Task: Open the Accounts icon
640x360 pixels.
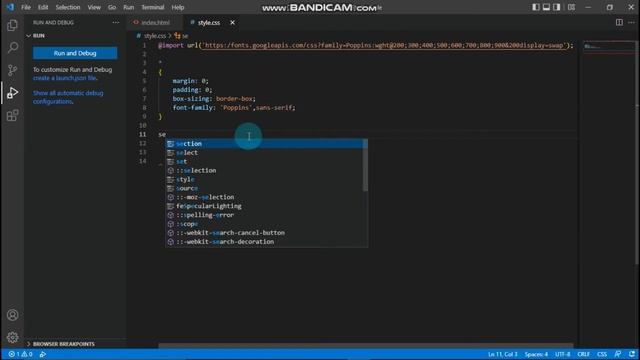Action: 12,315
